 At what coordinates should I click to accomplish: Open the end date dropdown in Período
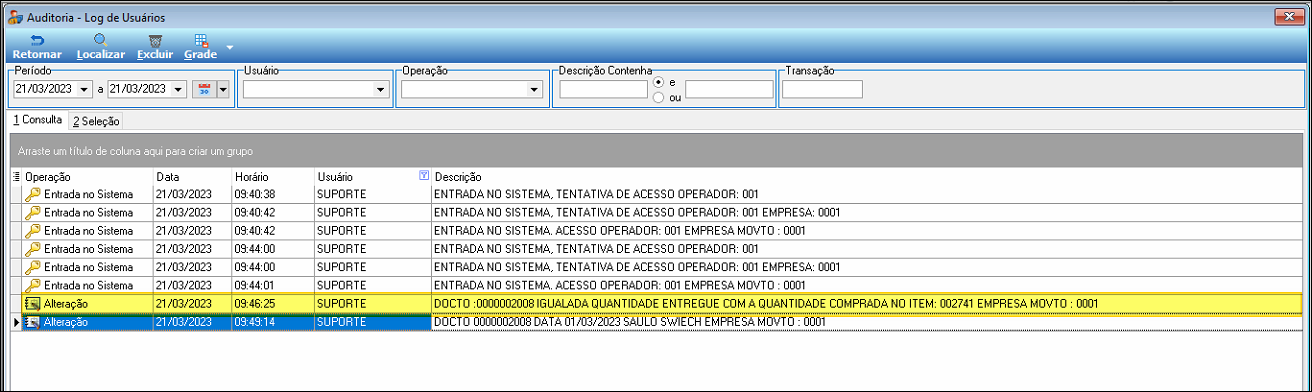(179, 89)
